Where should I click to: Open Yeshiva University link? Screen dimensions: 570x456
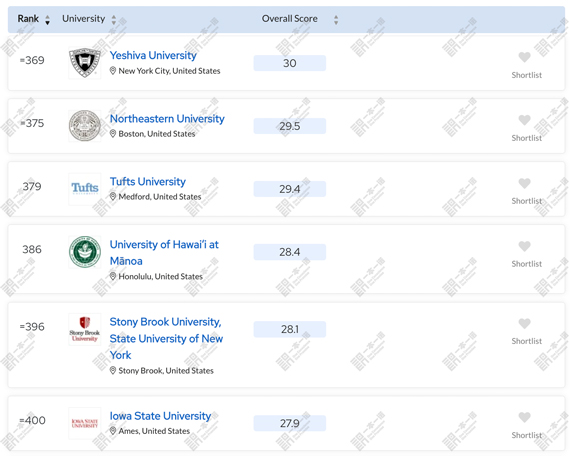153,55
